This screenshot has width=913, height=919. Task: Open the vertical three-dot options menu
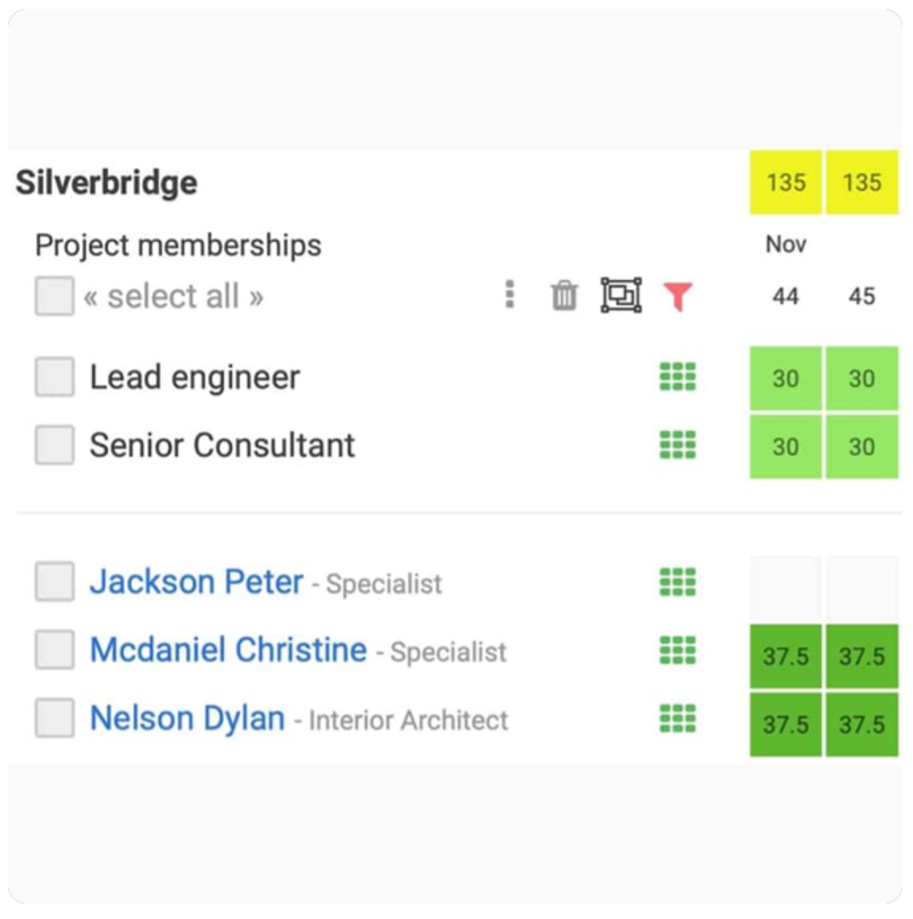(x=510, y=294)
